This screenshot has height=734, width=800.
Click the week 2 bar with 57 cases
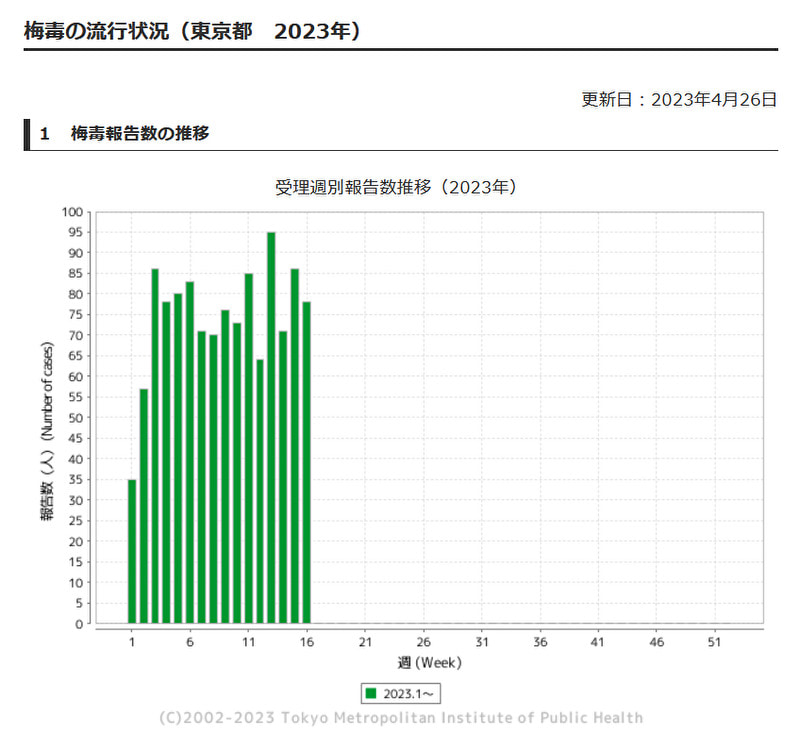[x=144, y=506]
